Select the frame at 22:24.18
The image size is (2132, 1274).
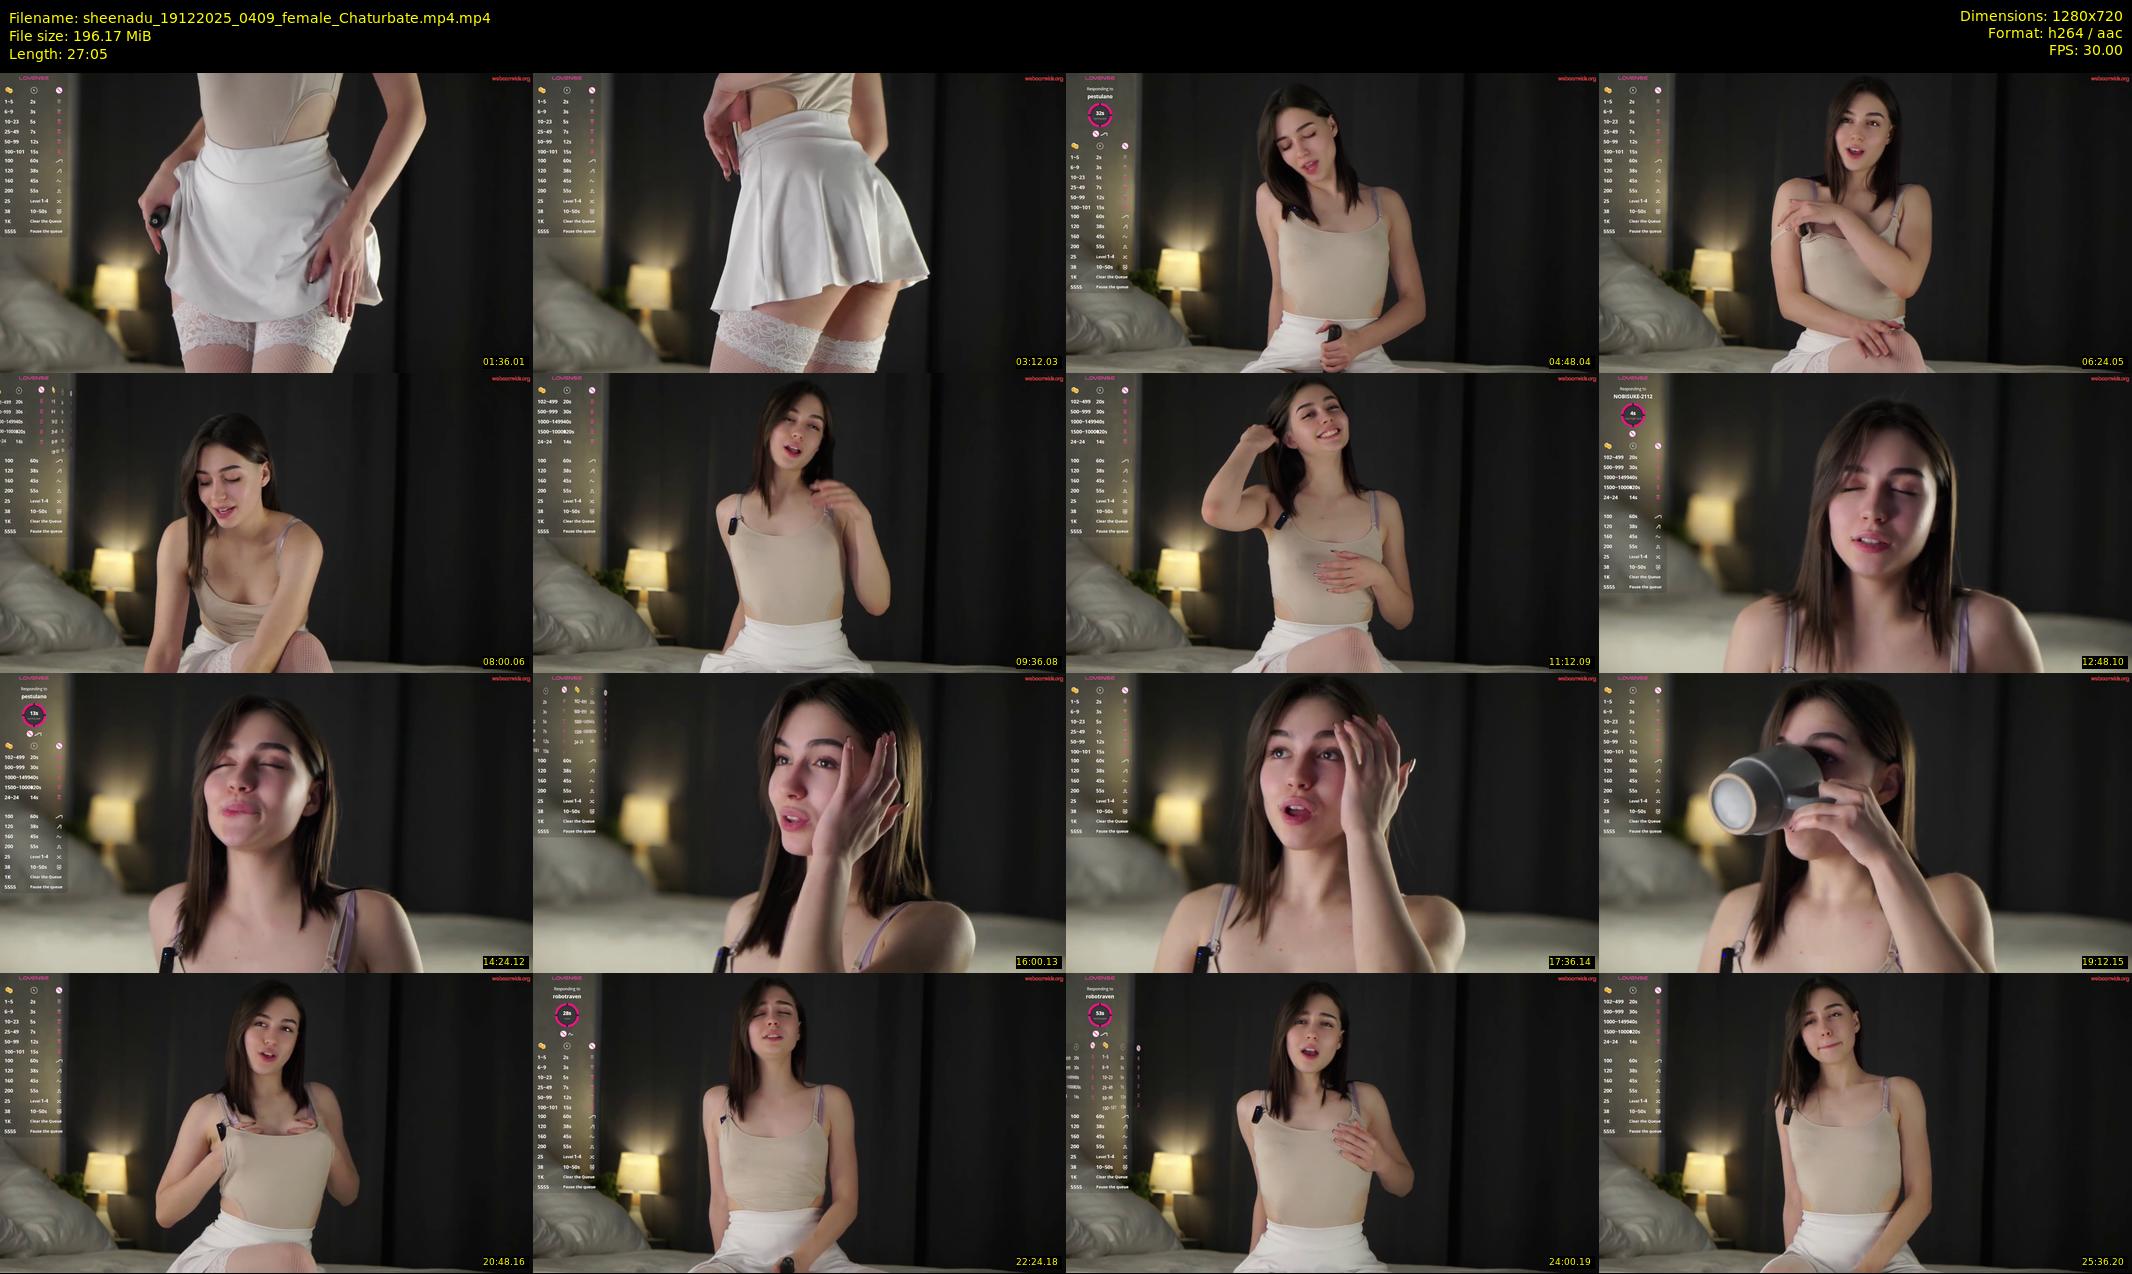tap(799, 1122)
